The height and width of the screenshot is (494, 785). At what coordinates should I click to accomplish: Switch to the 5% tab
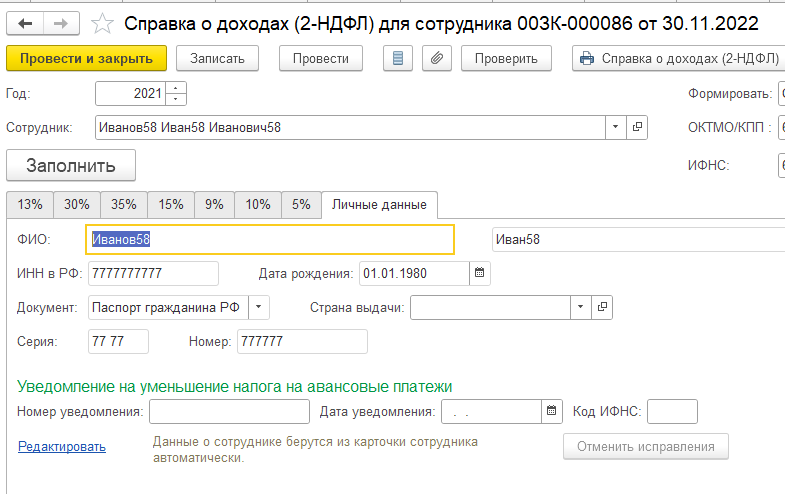coord(301,205)
